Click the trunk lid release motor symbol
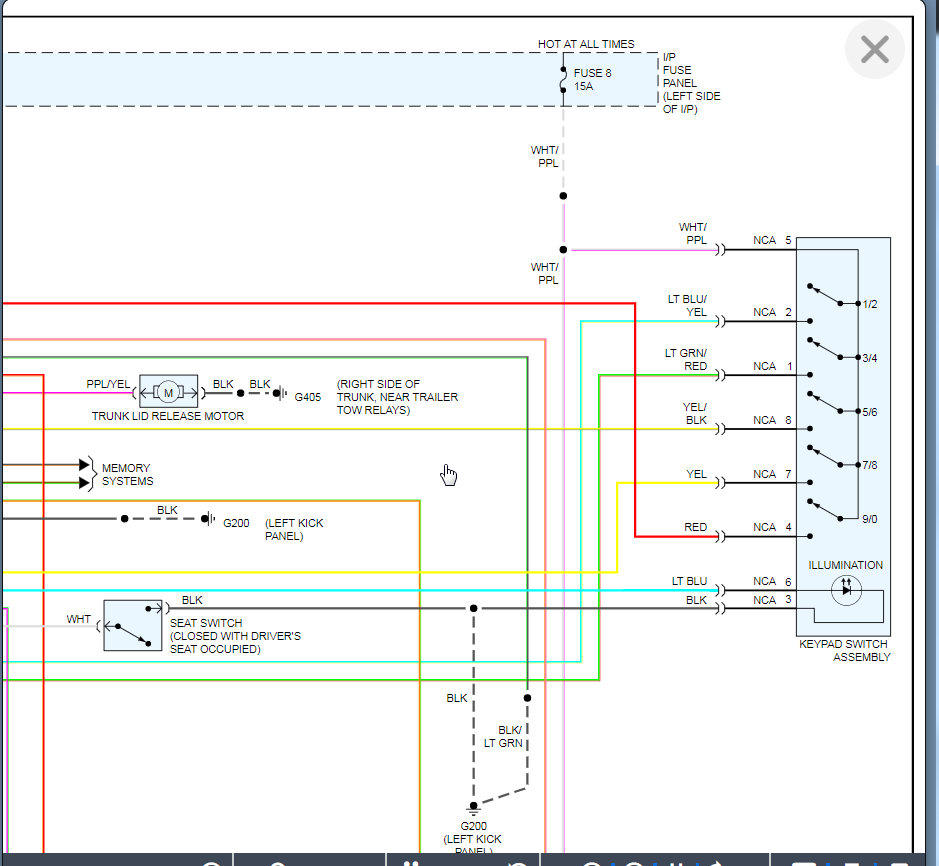 [x=168, y=390]
